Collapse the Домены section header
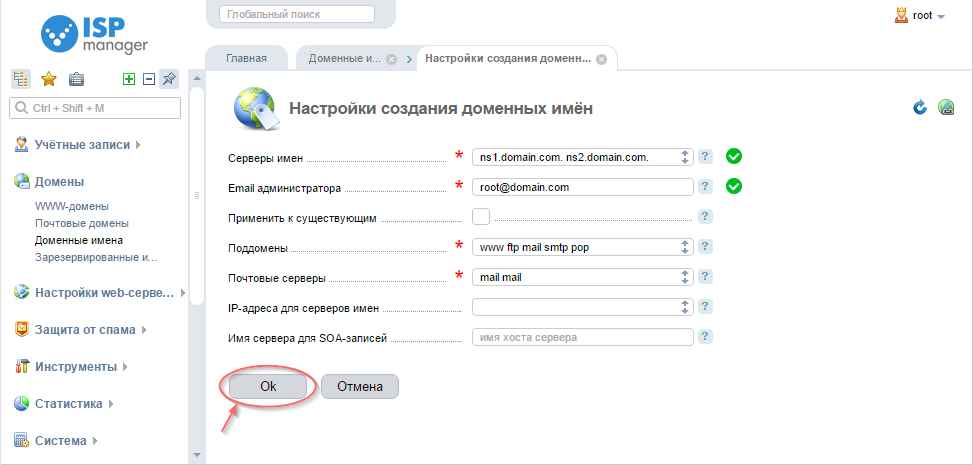The image size is (973, 465). click(60, 181)
